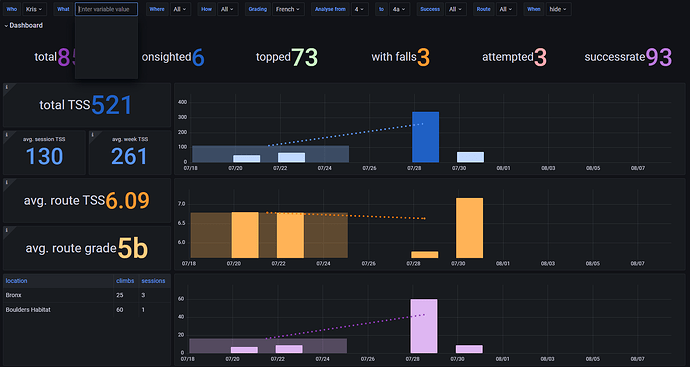The width and height of the screenshot is (690, 367).
Task: Open the 'to' grade dropdown showing 4a
Action: (399, 9)
